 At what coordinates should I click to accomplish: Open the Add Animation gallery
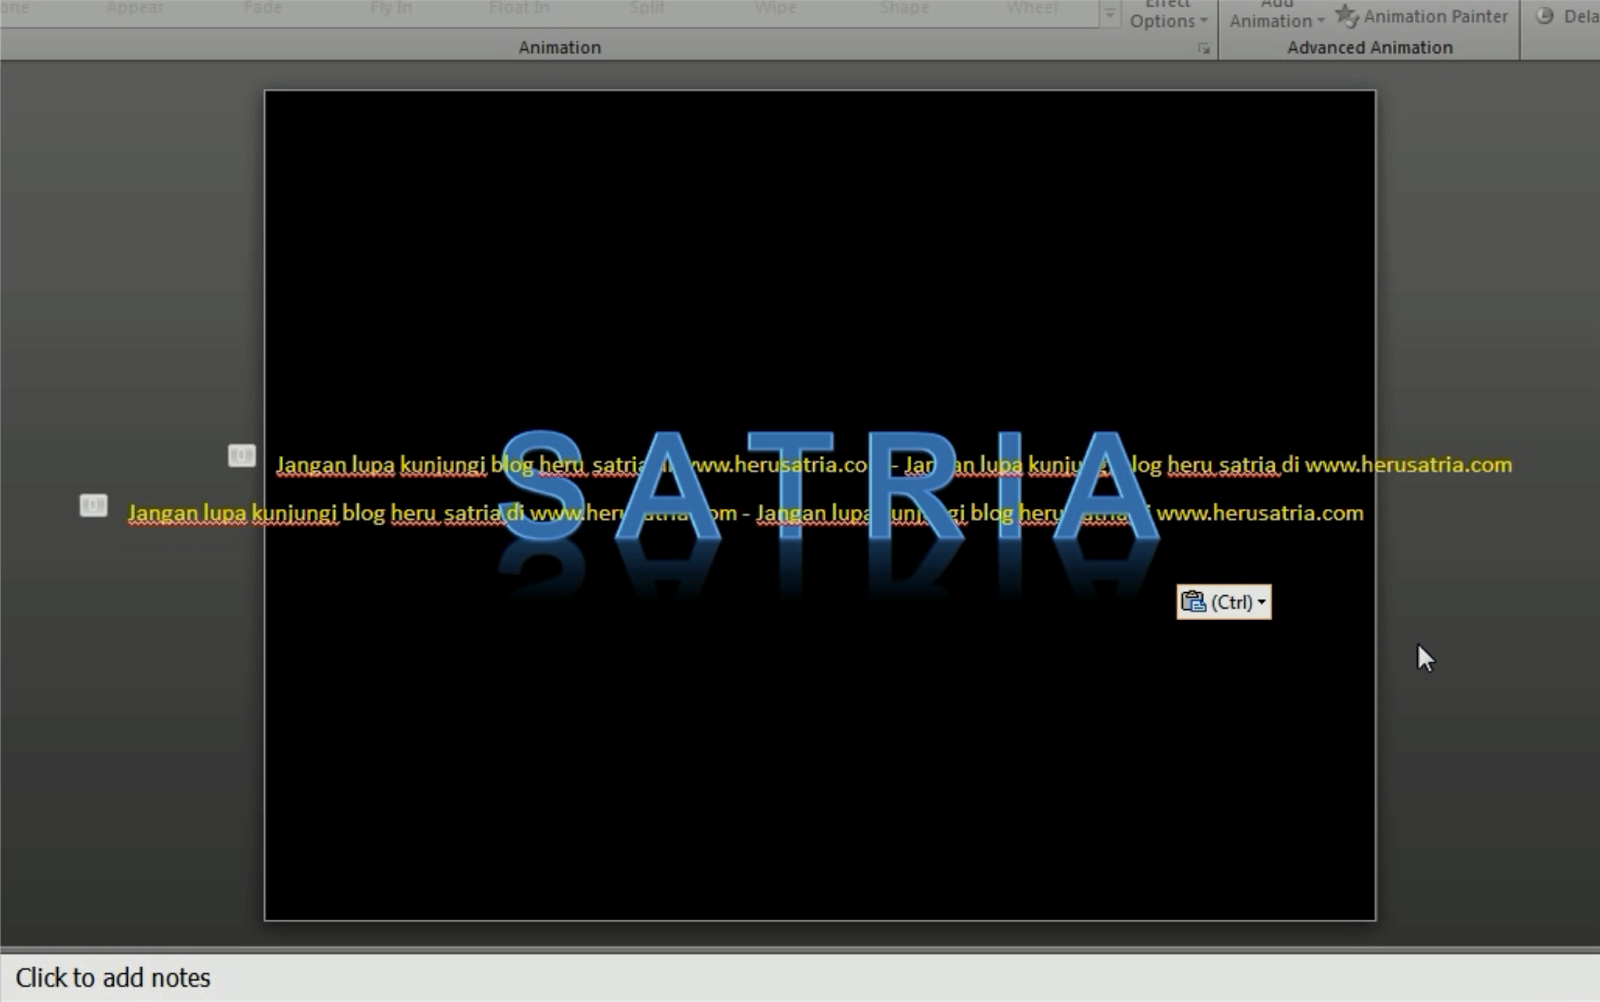1274,14
